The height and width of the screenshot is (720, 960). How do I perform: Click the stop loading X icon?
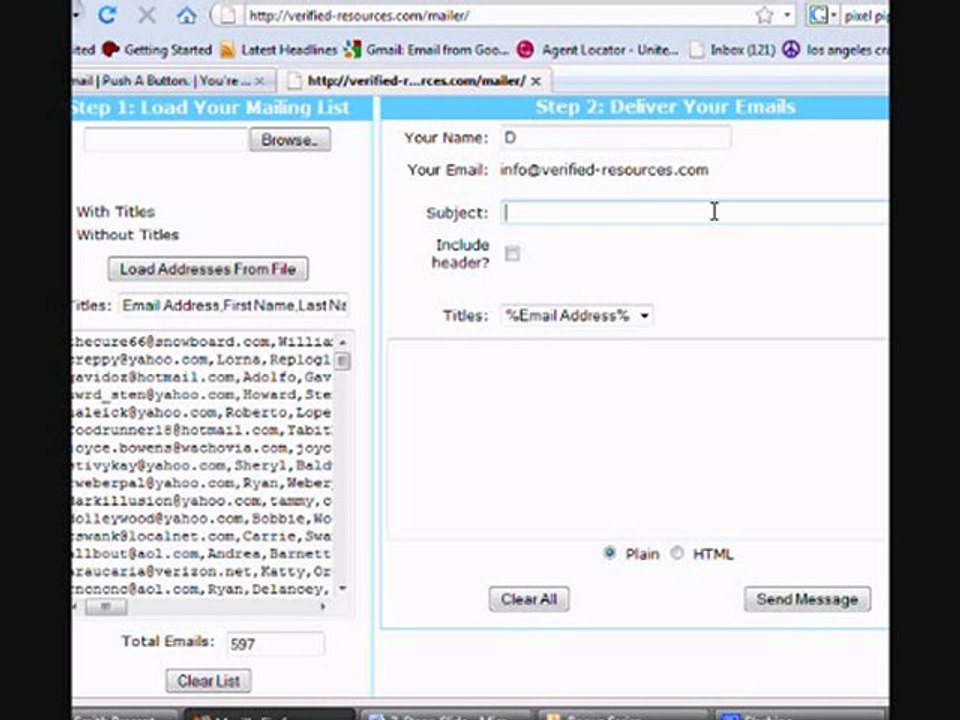[x=146, y=15]
